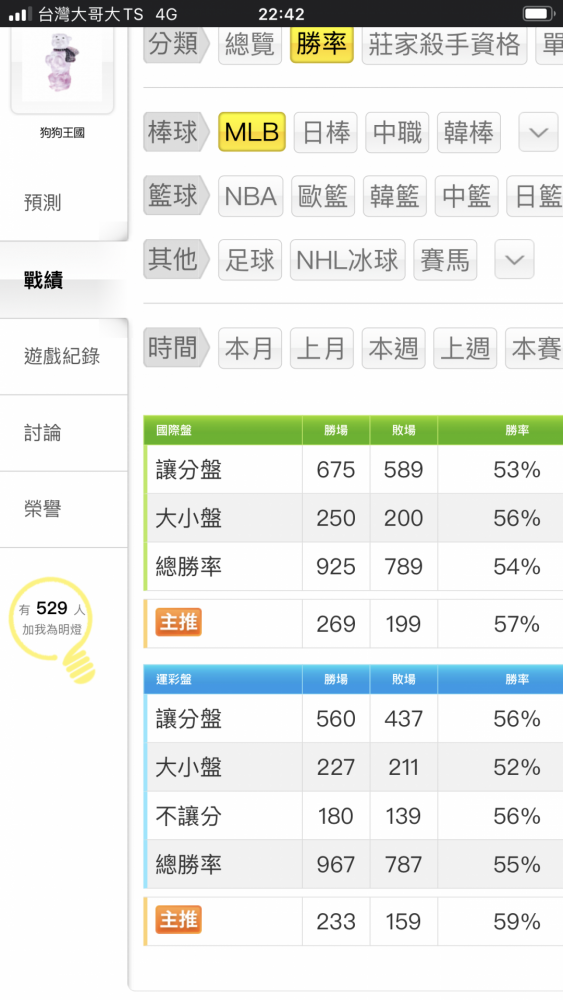Click the 運彩盤 table header

pyautogui.click(x=223, y=679)
